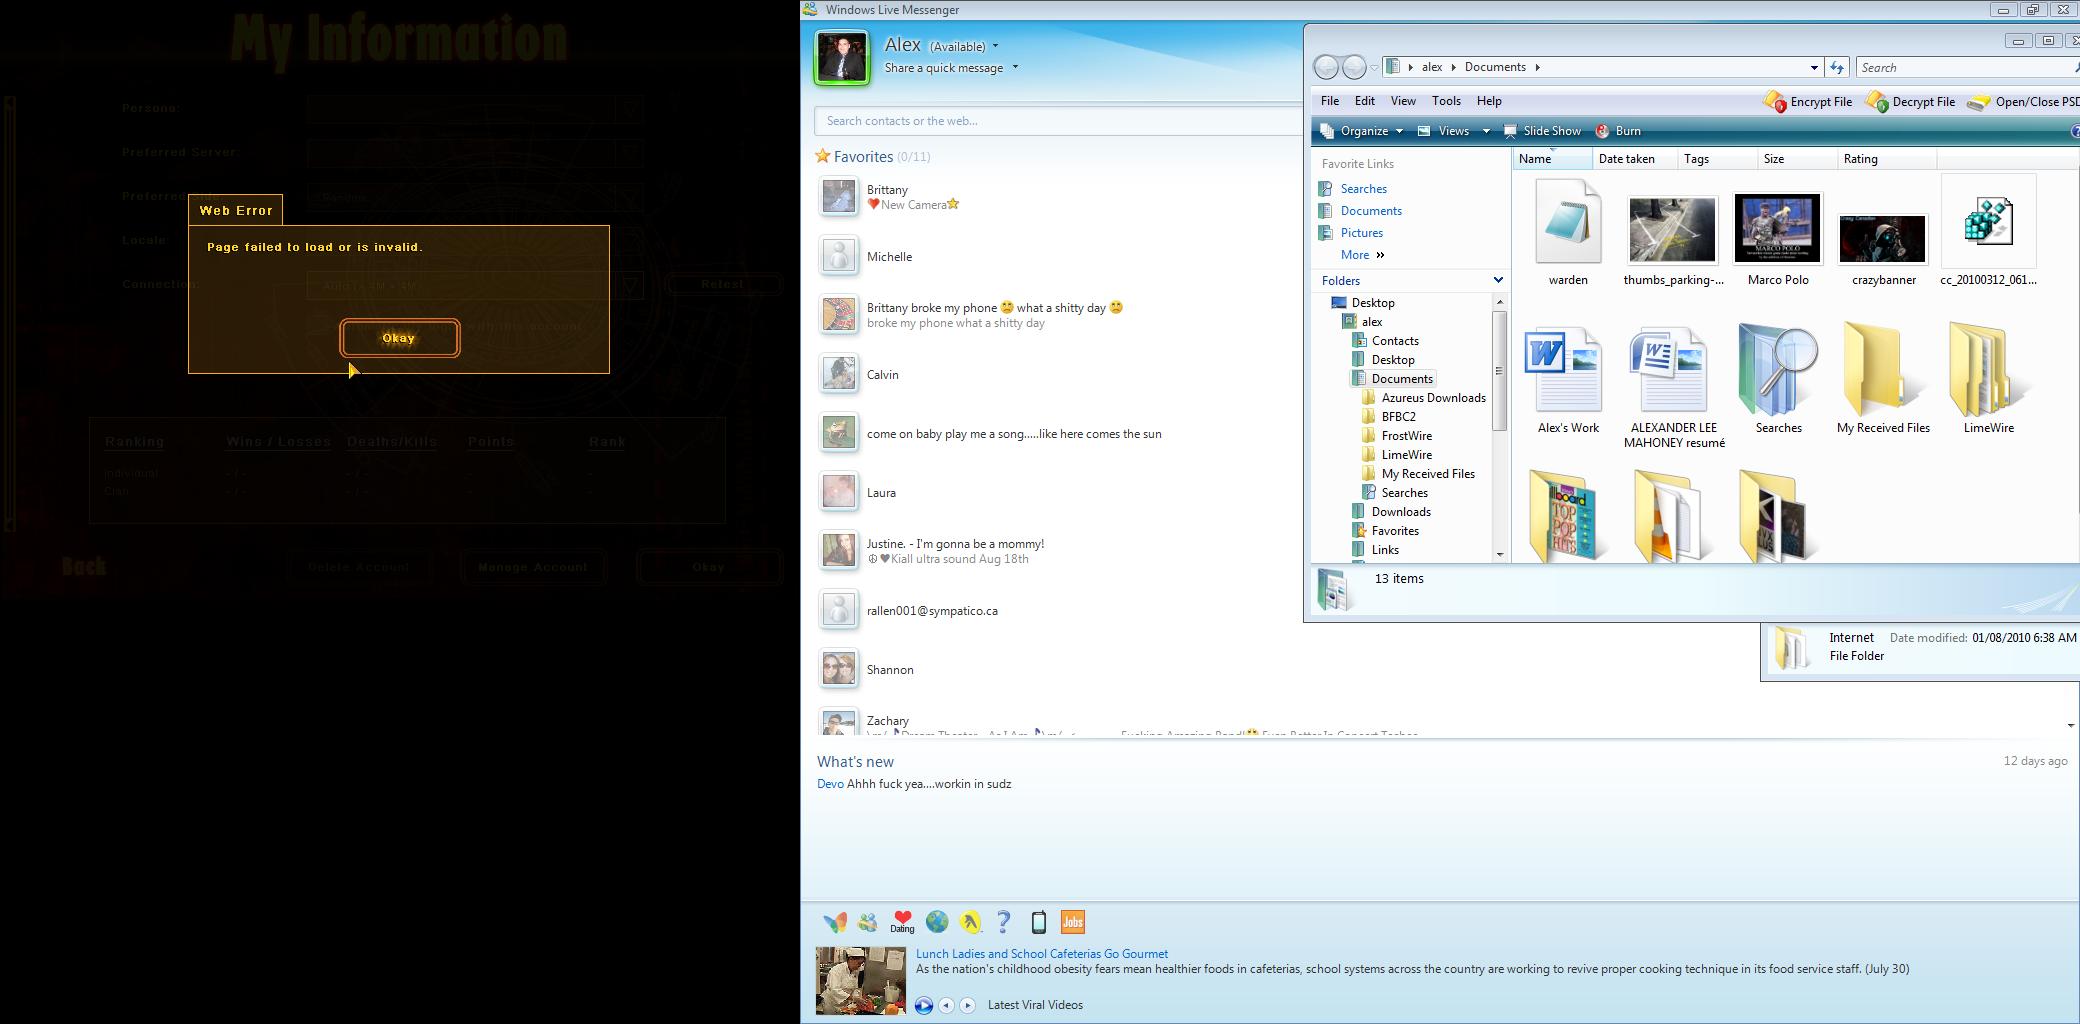Collapse the Folders pane chevron
The width and height of the screenshot is (2080, 1024).
[x=1497, y=280]
